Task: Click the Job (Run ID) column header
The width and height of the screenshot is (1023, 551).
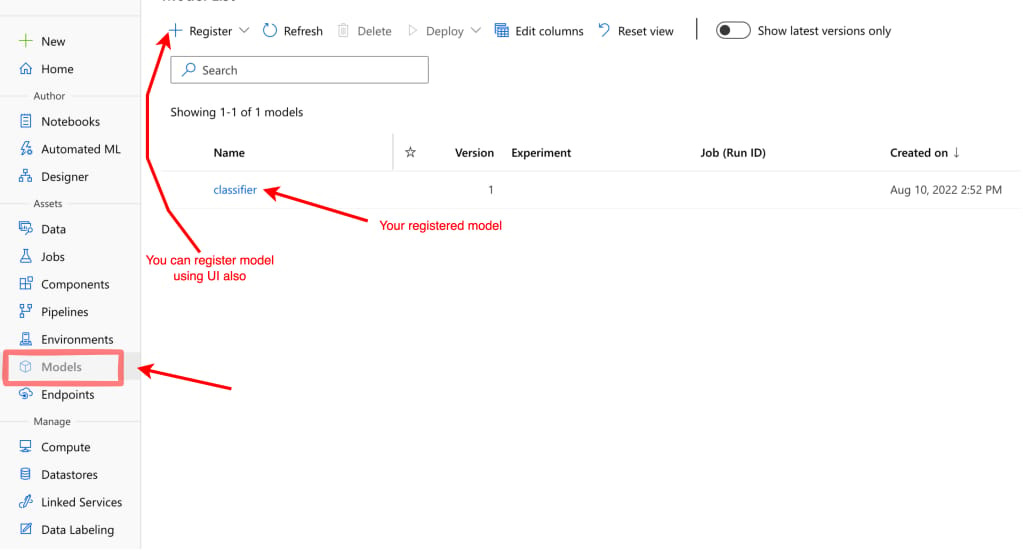Action: (733, 153)
